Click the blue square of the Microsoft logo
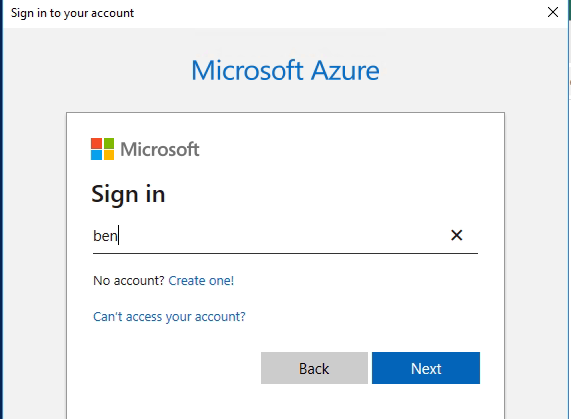The image size is (571, 419). pos(96,155)
